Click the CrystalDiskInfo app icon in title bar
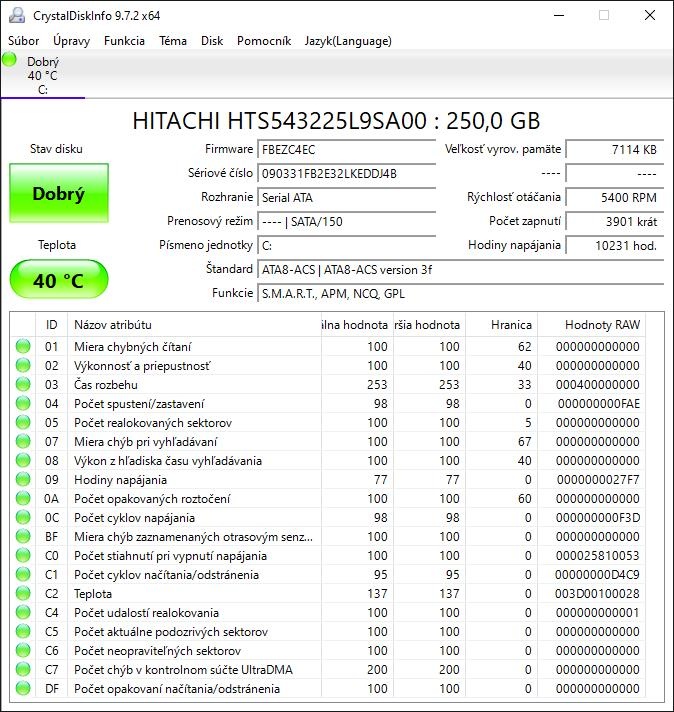The height and width of the screenshot is (712, 674). click(17, 15)
